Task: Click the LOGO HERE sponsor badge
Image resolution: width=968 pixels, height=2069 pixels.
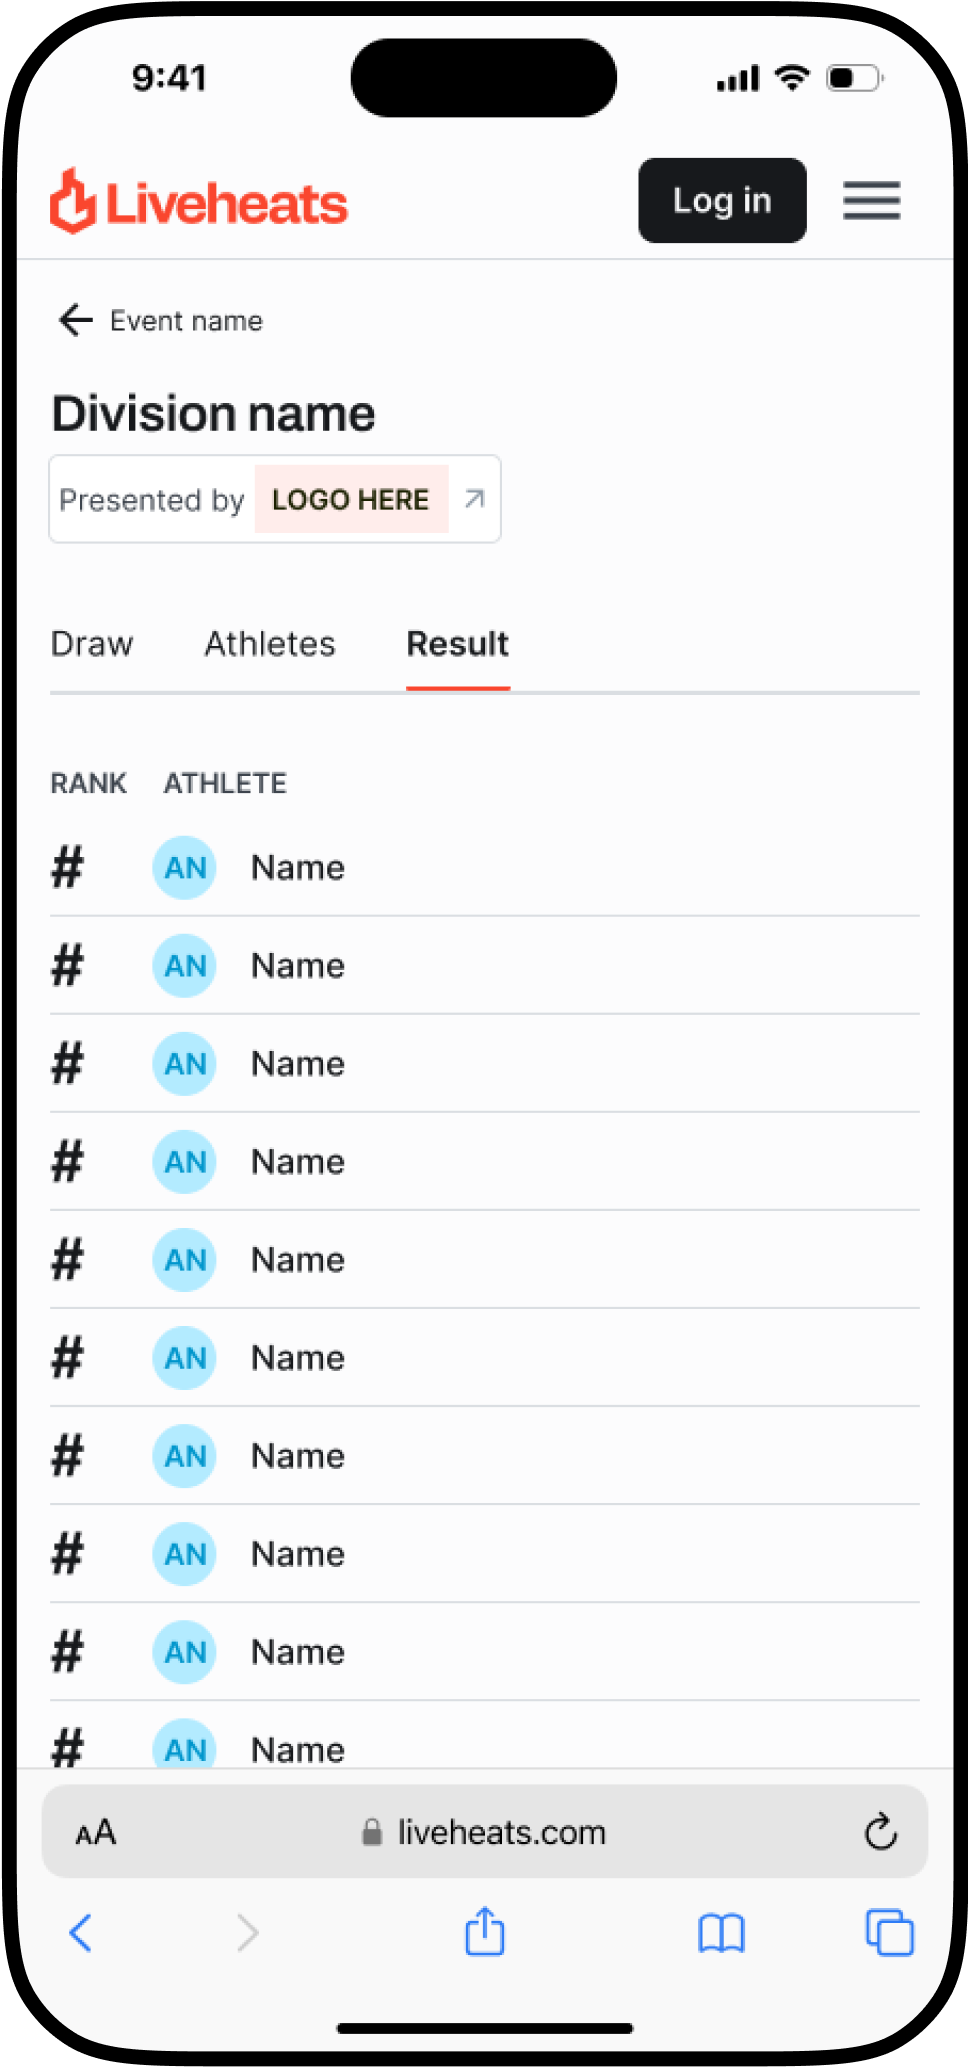Action: click(351, 499)
